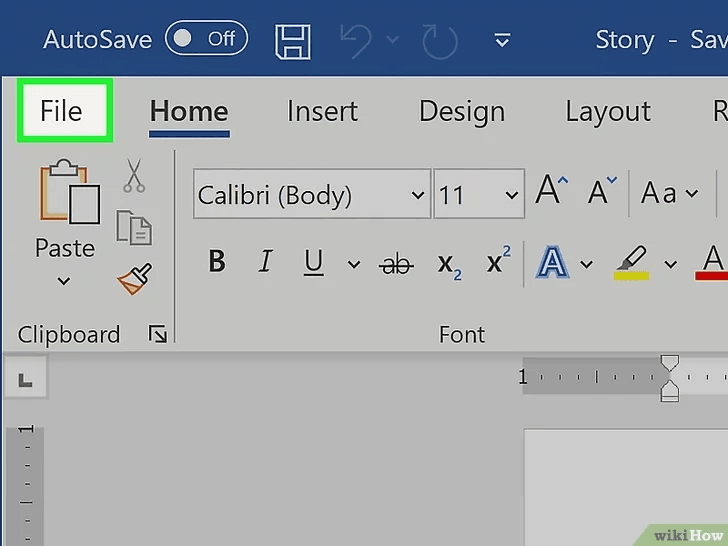This screenshot has height=546, width=728.
Task: Apply Text Effects outlined A icon
Action: click(552, 263)
